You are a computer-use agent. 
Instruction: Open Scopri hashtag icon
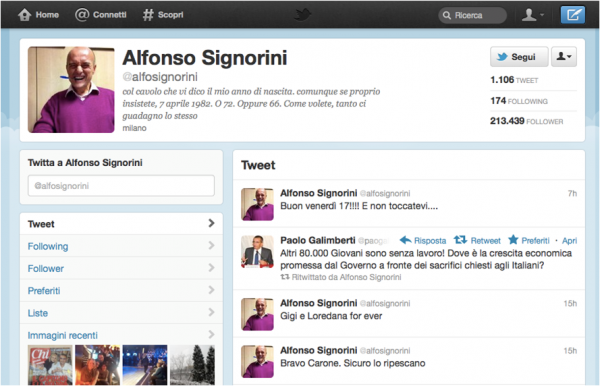[x=148, y=15]
